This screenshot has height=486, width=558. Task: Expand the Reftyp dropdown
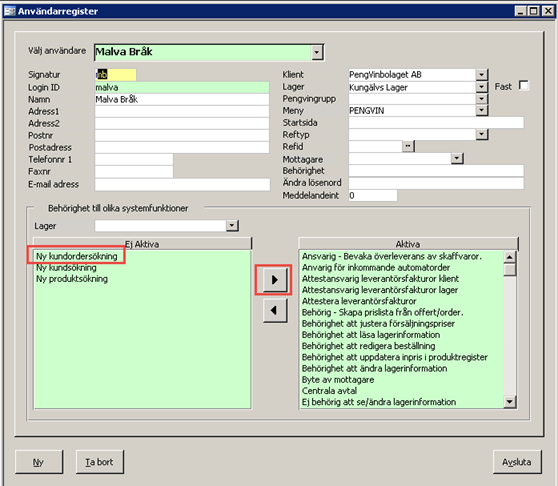(481, 134)
